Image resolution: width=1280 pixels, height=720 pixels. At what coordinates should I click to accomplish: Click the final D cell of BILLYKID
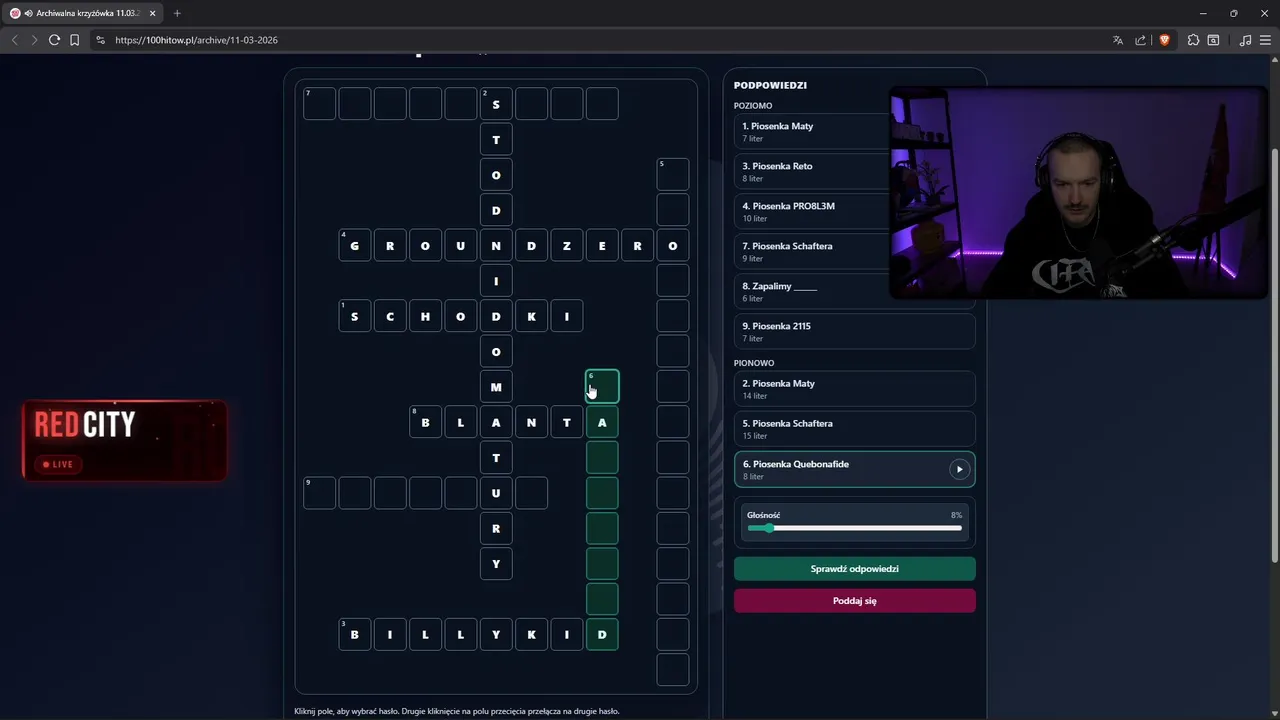tap(602, 634)
